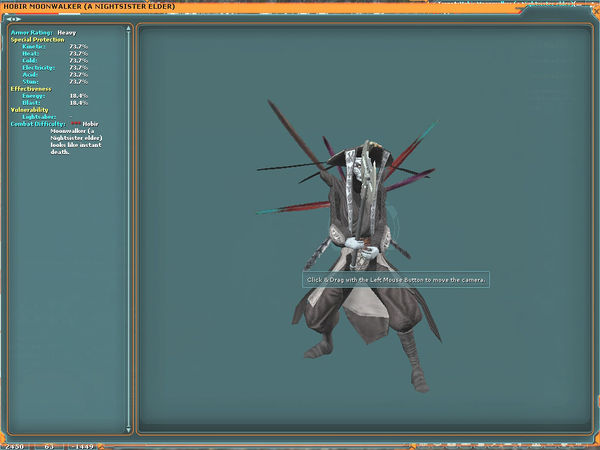
Task: Click the stats panel scroll-down arrow
Action: [x=129, y=431]
